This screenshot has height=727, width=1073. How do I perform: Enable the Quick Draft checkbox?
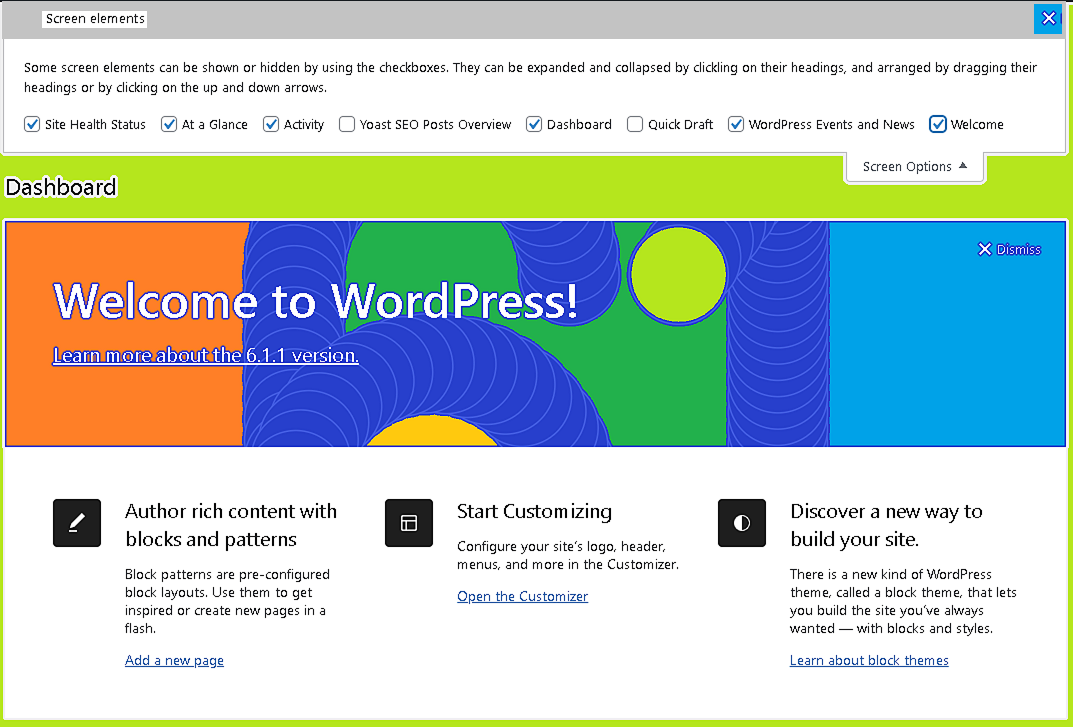[635, 124]
